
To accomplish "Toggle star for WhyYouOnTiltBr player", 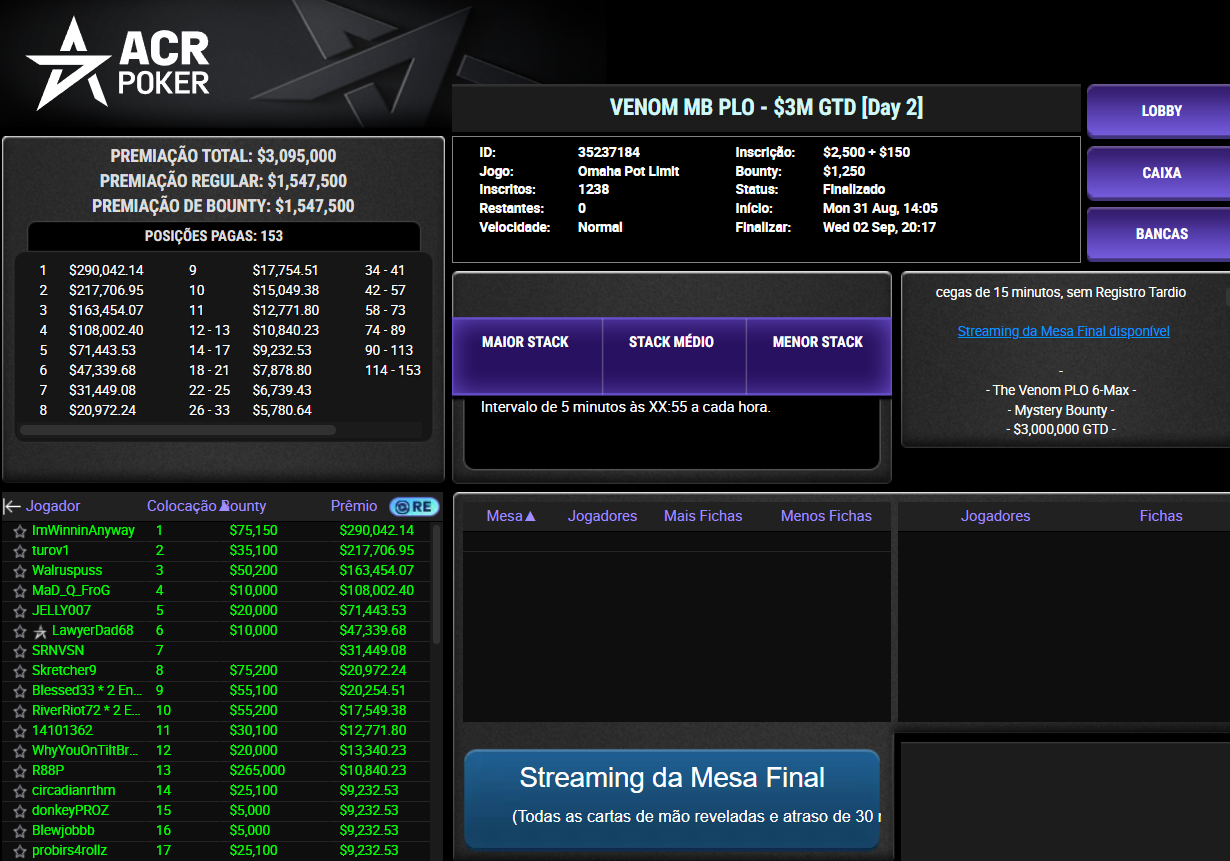I will click(x=19, y=751).
